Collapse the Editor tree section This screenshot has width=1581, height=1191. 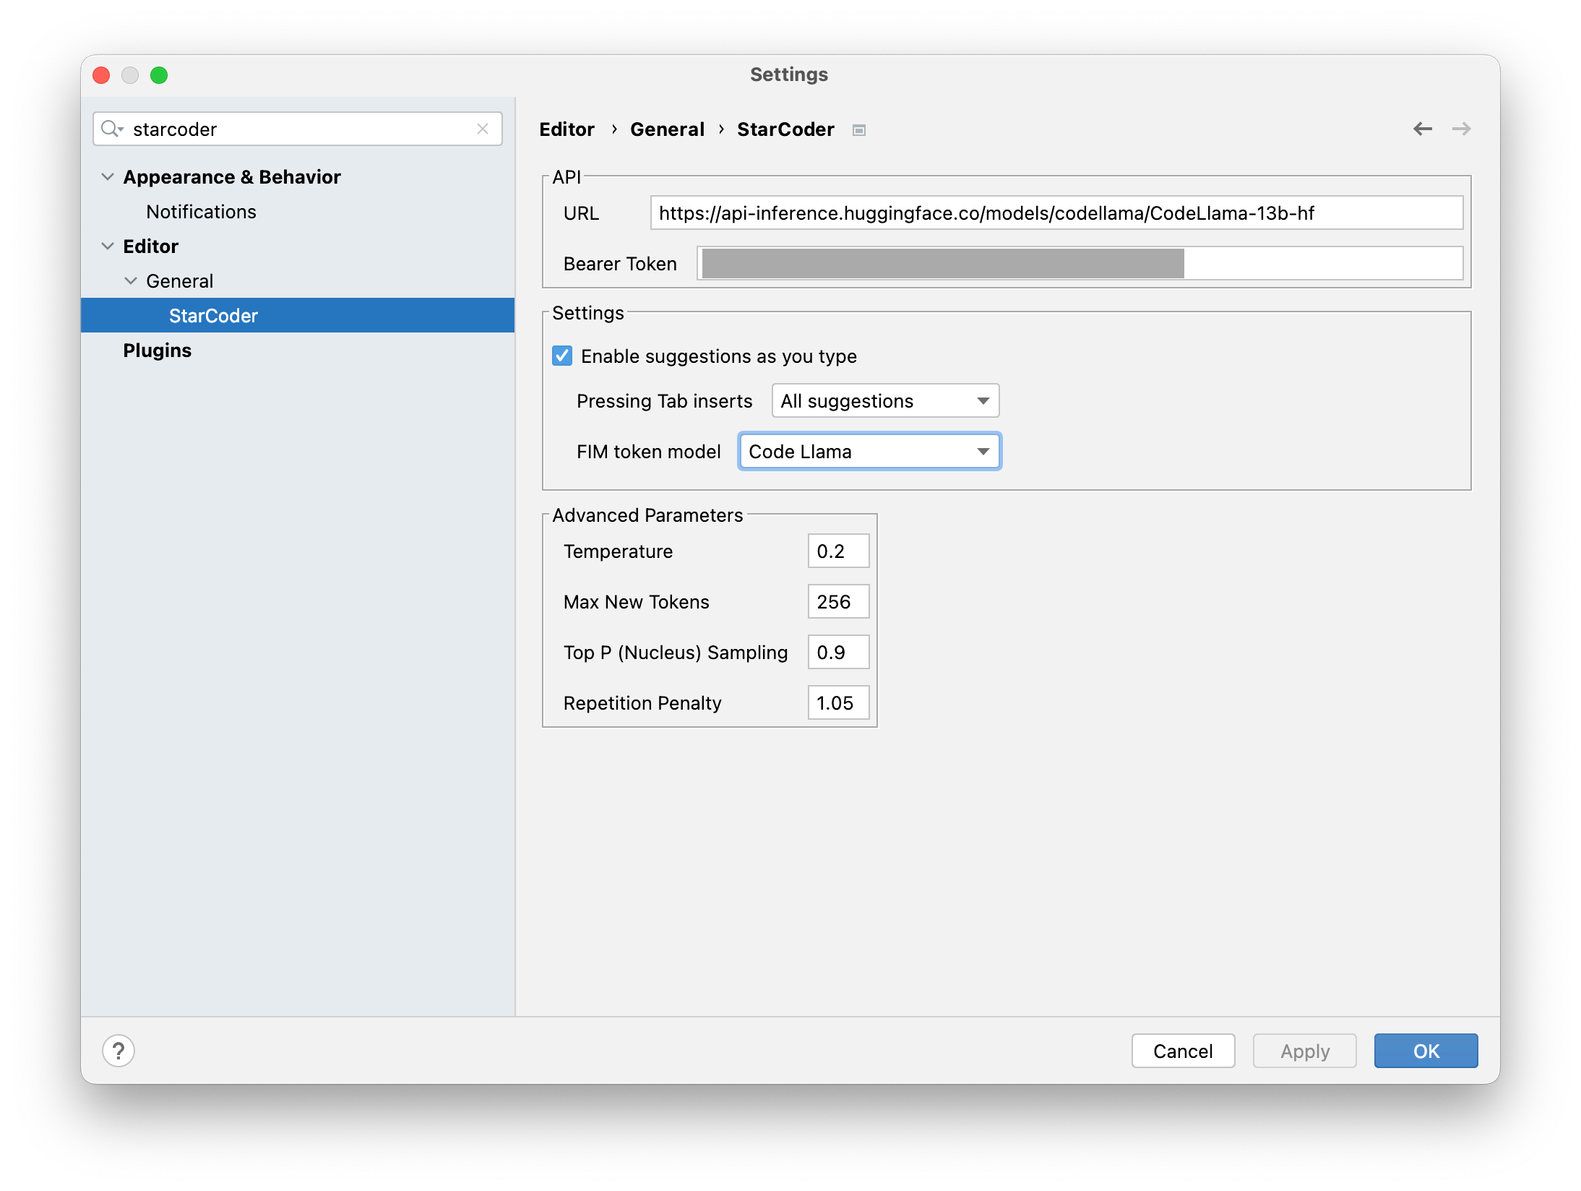pyautogui.click(x=108, y=246)
